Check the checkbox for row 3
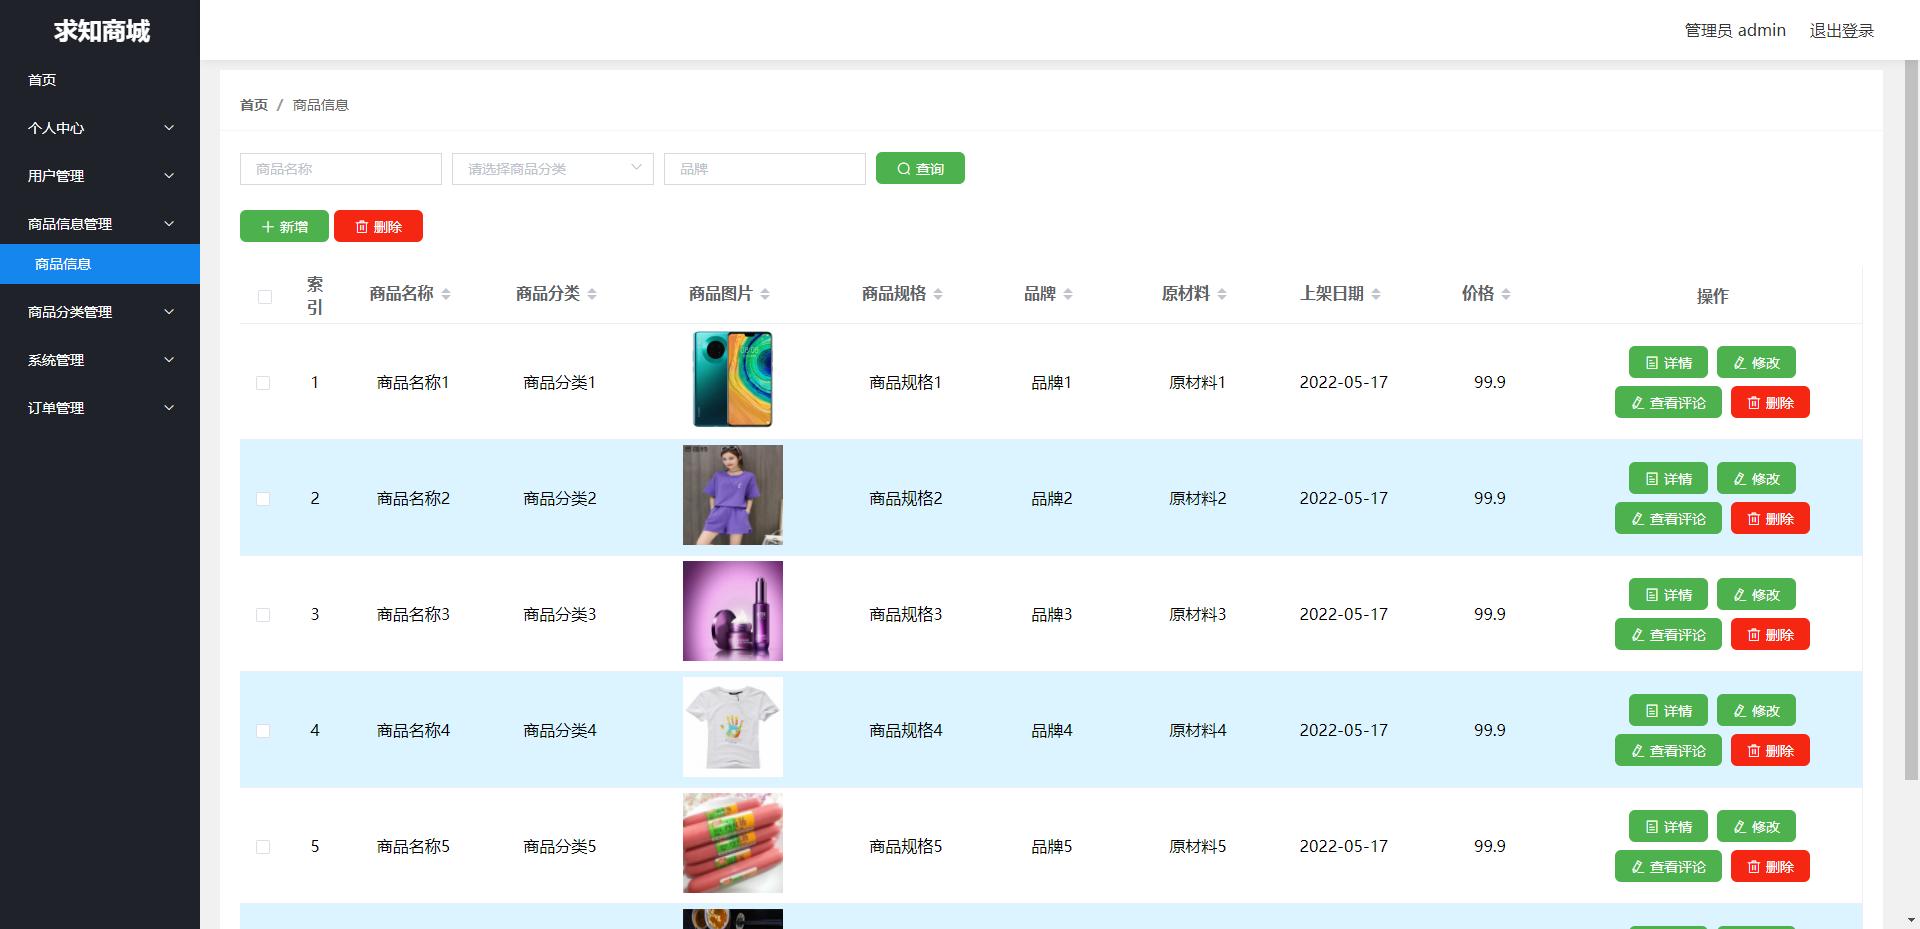Viewport: 1920px width, 929px height. click(264, 614)
